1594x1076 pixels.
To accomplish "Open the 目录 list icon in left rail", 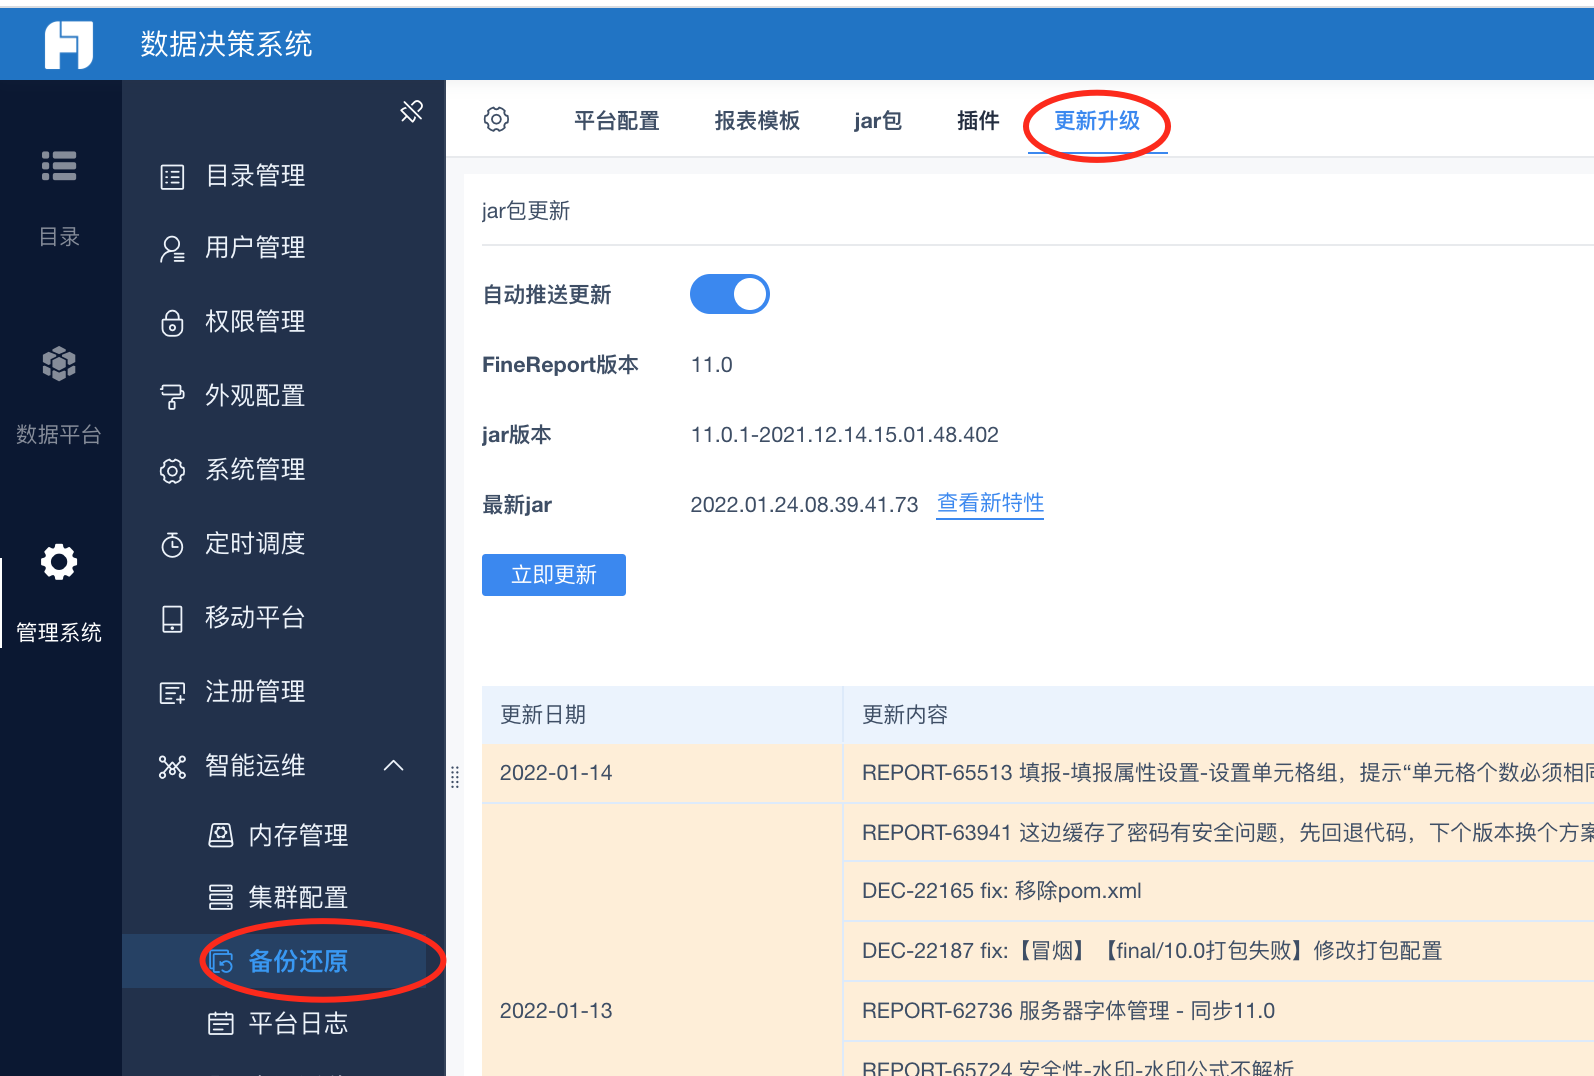I will pyautogui.click(x=59, y=166).
